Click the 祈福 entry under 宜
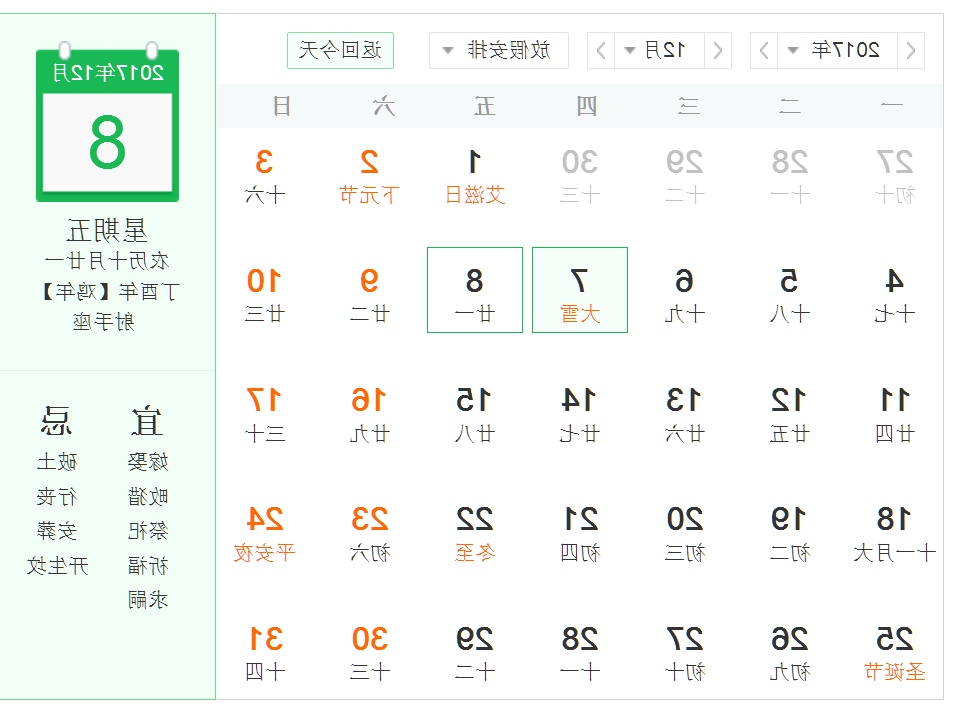Image resolution: width=955 pixels, height=711 pixels. (x=148, y=566)
